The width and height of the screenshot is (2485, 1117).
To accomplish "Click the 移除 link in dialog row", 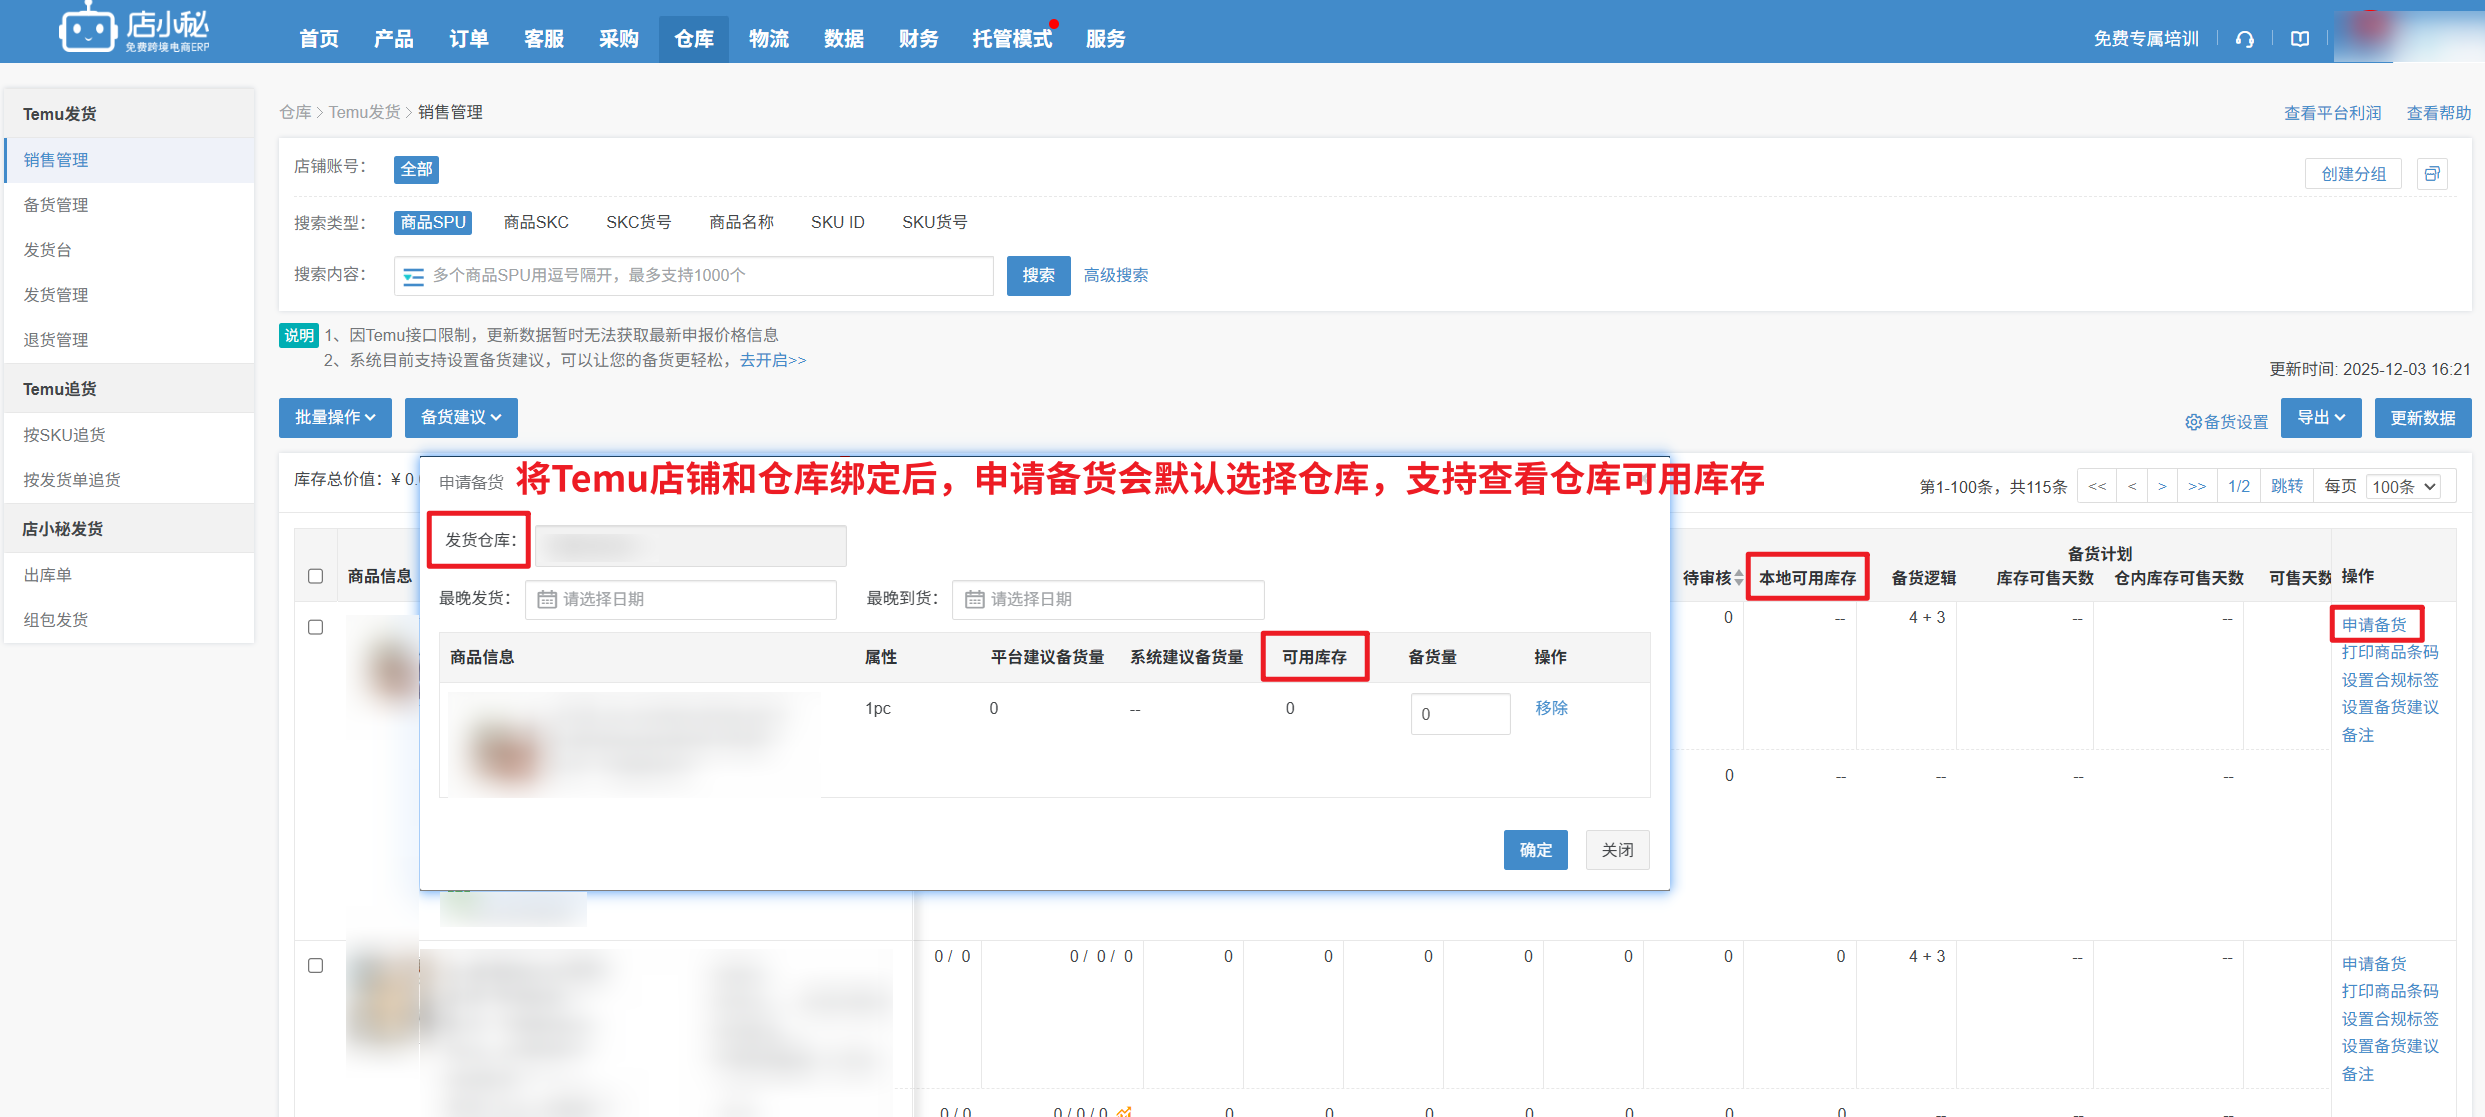I will [1551, 708].
